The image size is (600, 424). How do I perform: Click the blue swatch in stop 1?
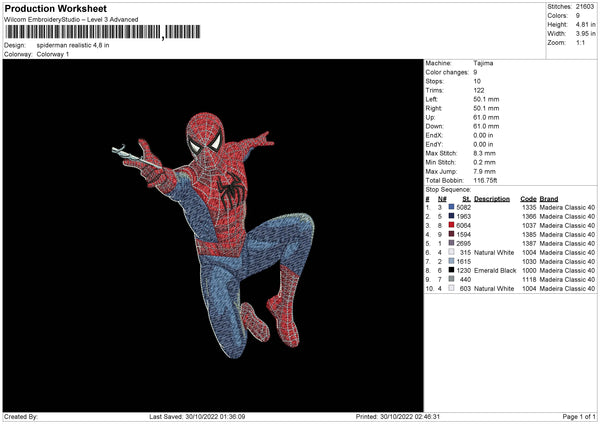(x=452, y=207)
